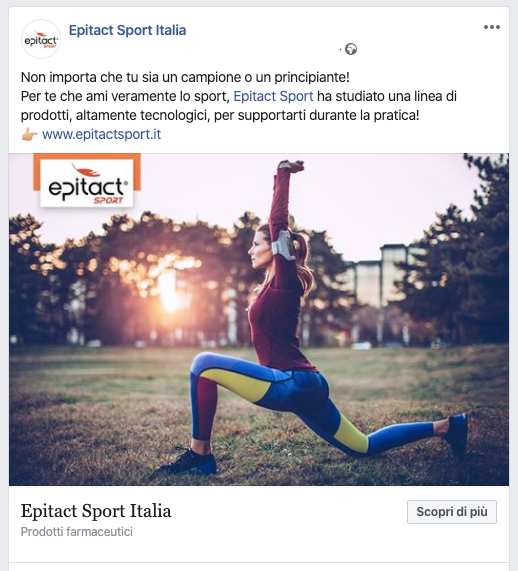This screenshot has width=518, height=571.
Task: Click the phone armband on the woman's arm
Action: pos(284,245)
